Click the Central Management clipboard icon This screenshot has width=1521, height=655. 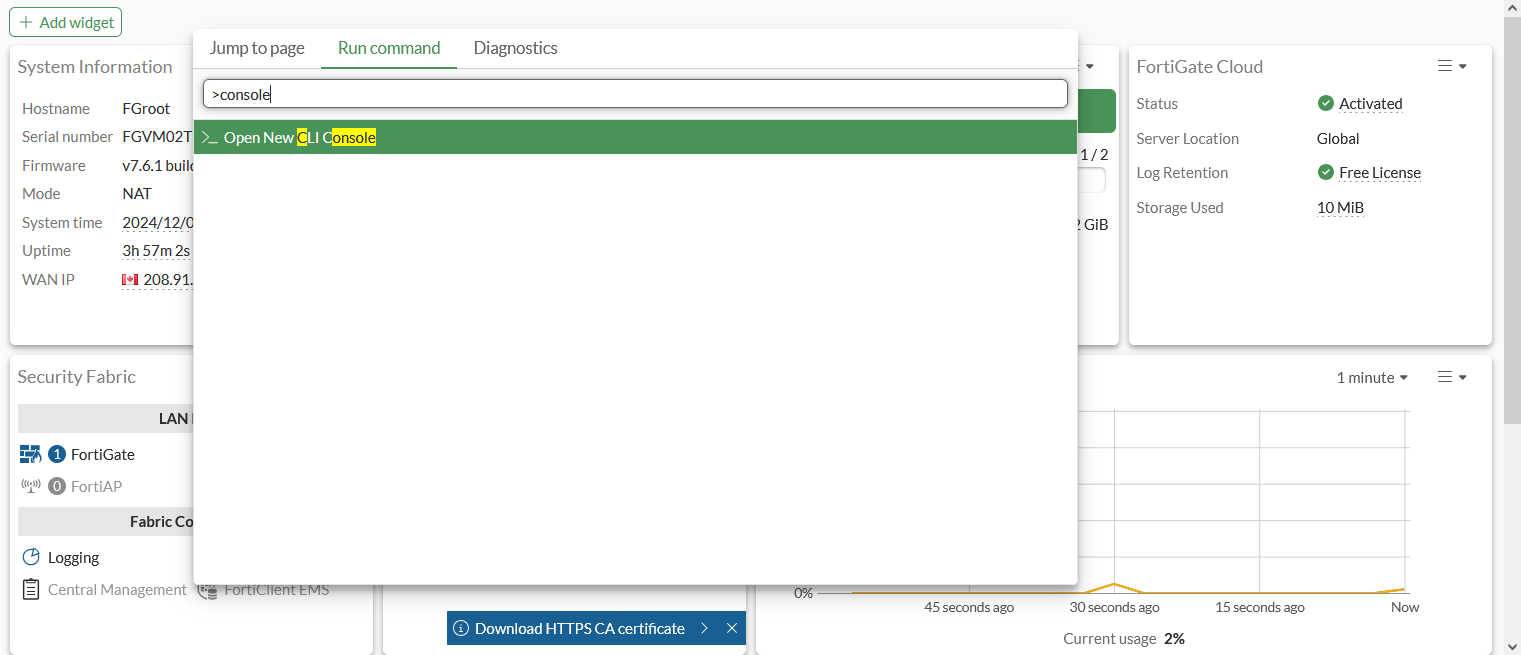pyautogui.click(x=31, y=589)
